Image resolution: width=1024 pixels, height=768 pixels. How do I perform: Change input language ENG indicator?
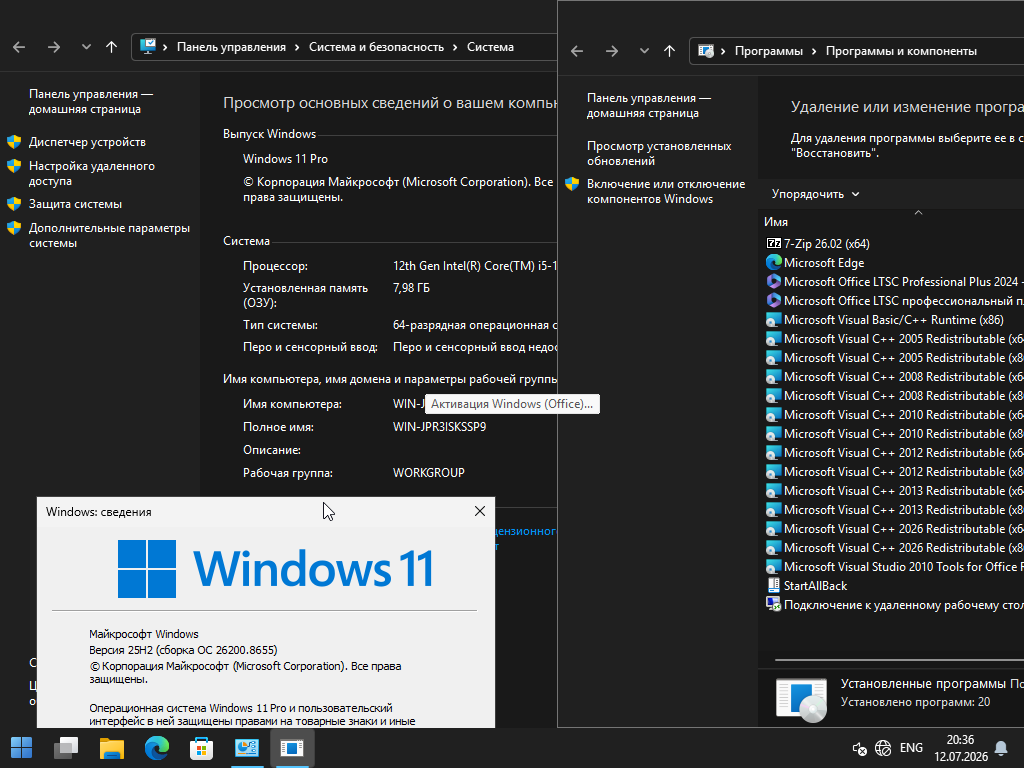[911, 748]
